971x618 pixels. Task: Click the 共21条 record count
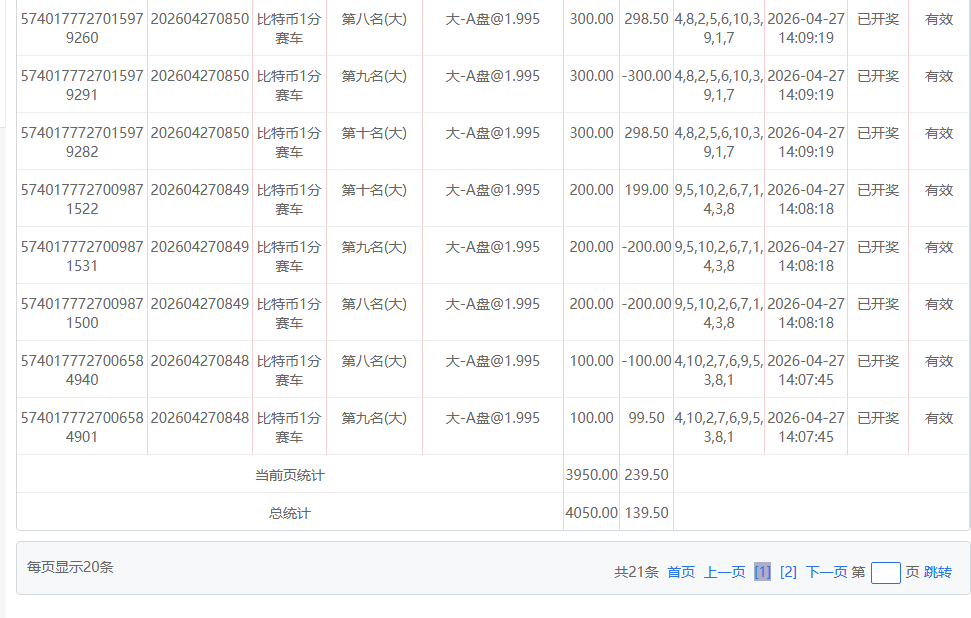(636, 572)
